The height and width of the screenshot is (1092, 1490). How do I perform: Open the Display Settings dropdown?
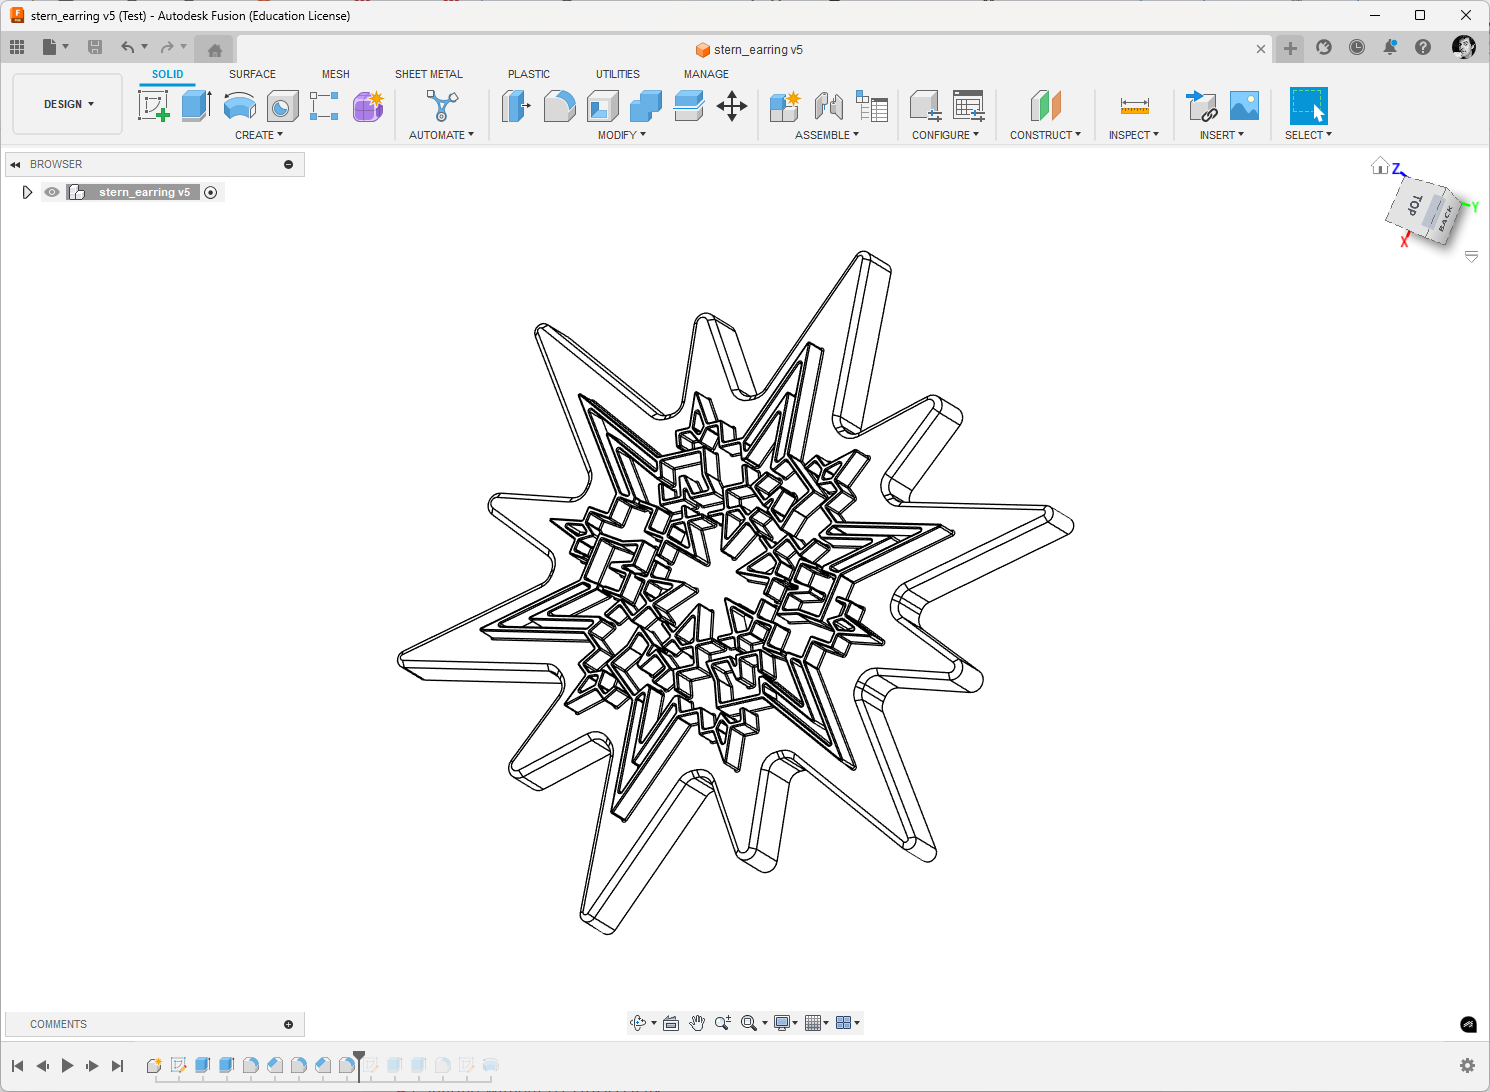point(786,1023)
